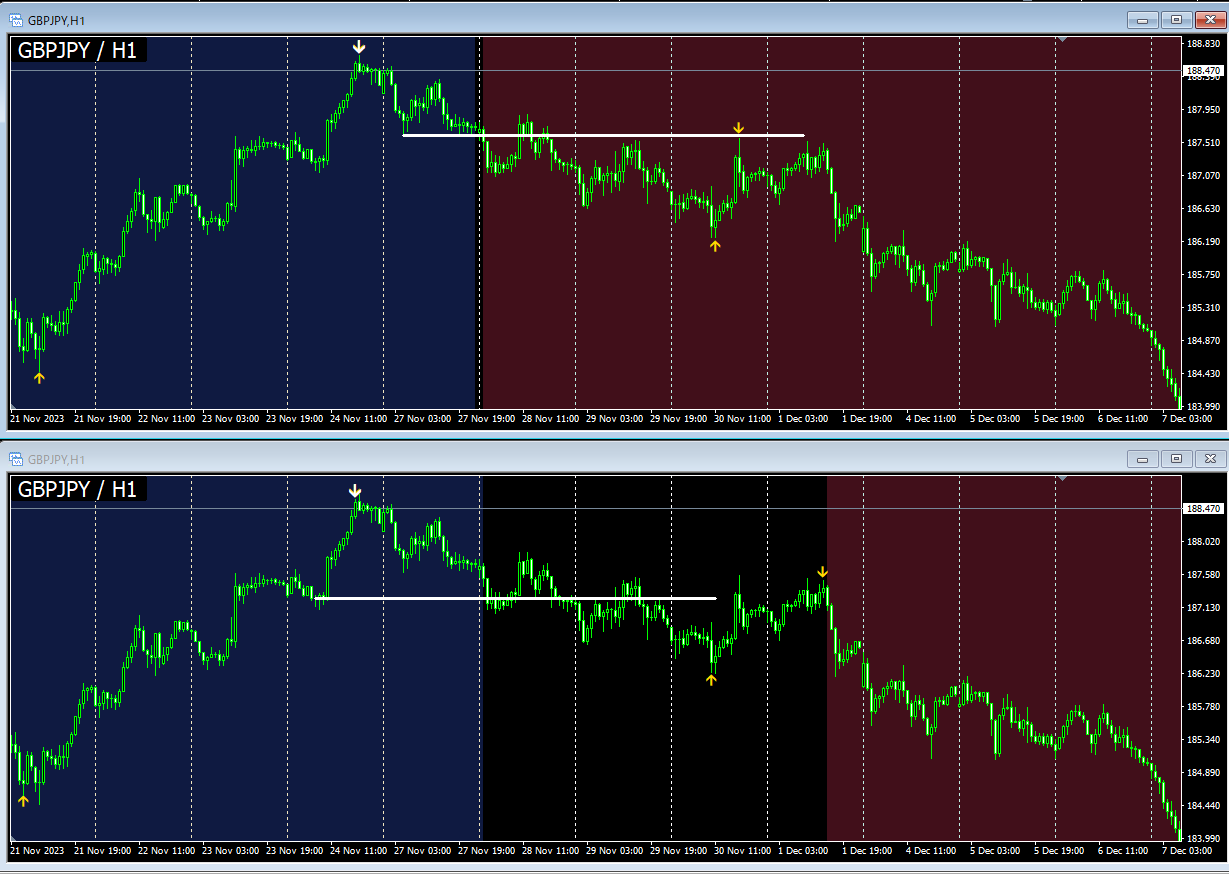Click 185.340 on bottom chart price axis
This screenshot has height=874, width=1229.
(x=1203, y=739)
